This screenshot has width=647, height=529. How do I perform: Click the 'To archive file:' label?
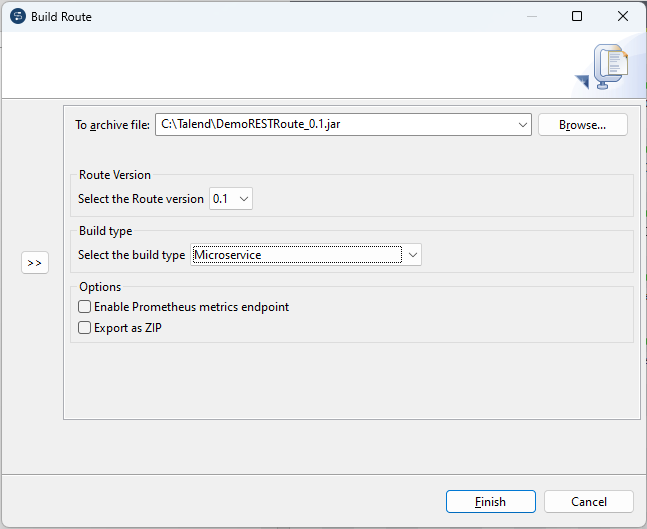pos(112,125)
